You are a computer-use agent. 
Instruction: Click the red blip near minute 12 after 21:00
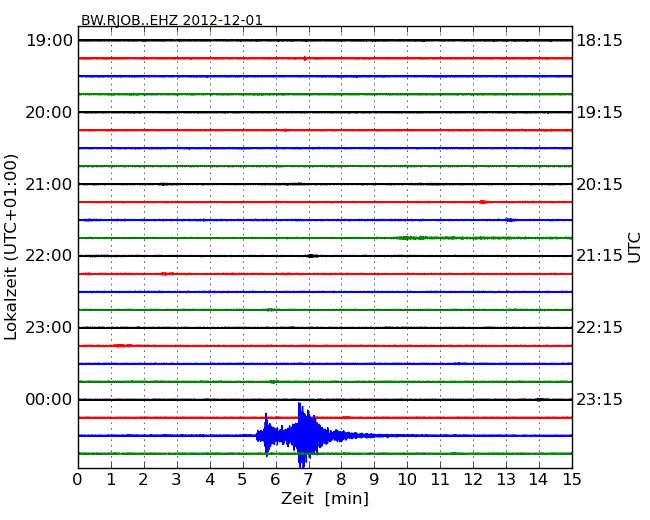tap(483, 202)
